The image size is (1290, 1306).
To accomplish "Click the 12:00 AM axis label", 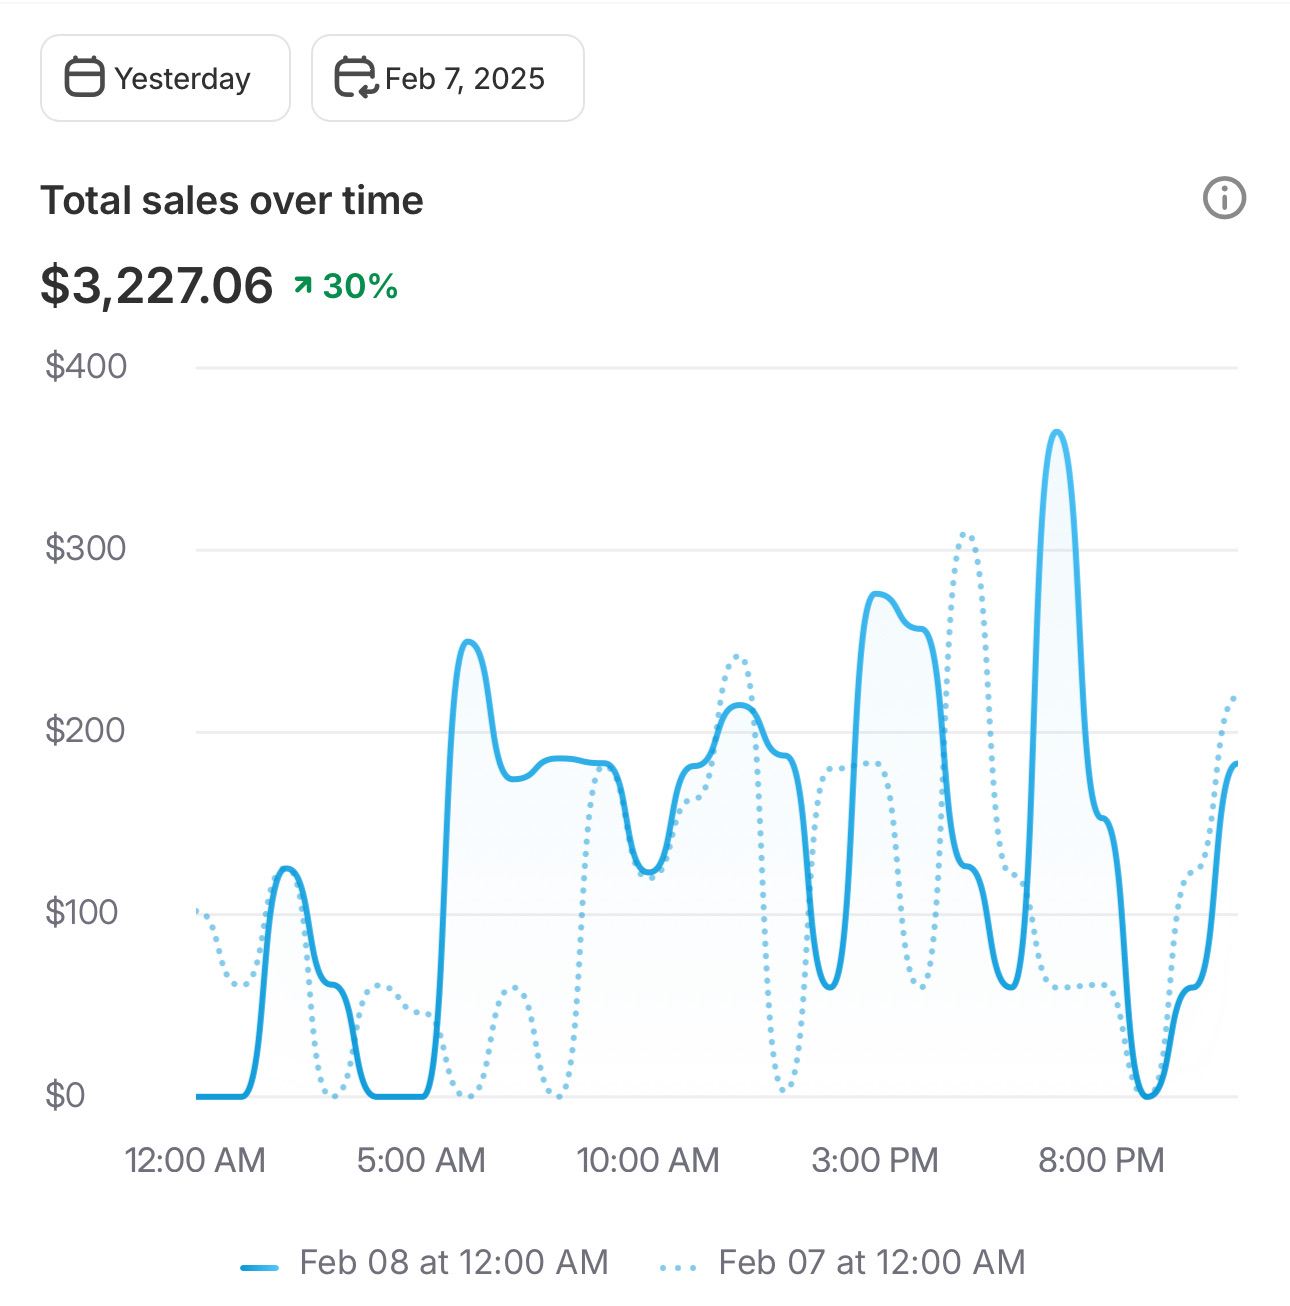I will click(x=195, y=1160).
